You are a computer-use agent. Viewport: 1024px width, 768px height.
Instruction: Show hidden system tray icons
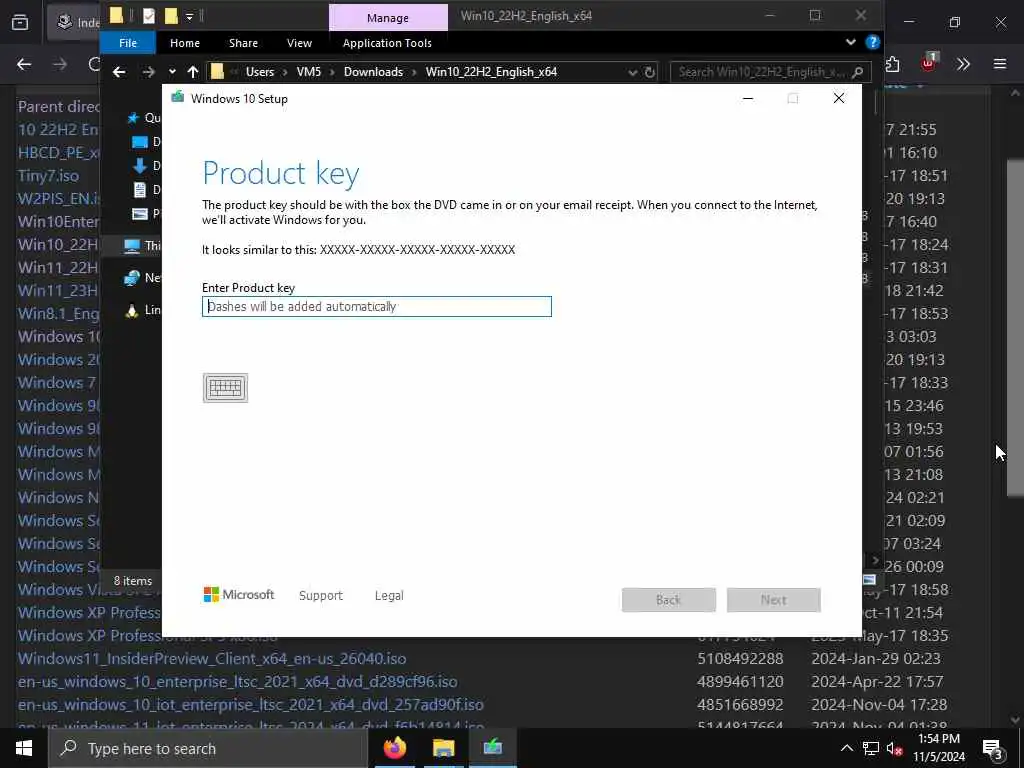point(846,748)
